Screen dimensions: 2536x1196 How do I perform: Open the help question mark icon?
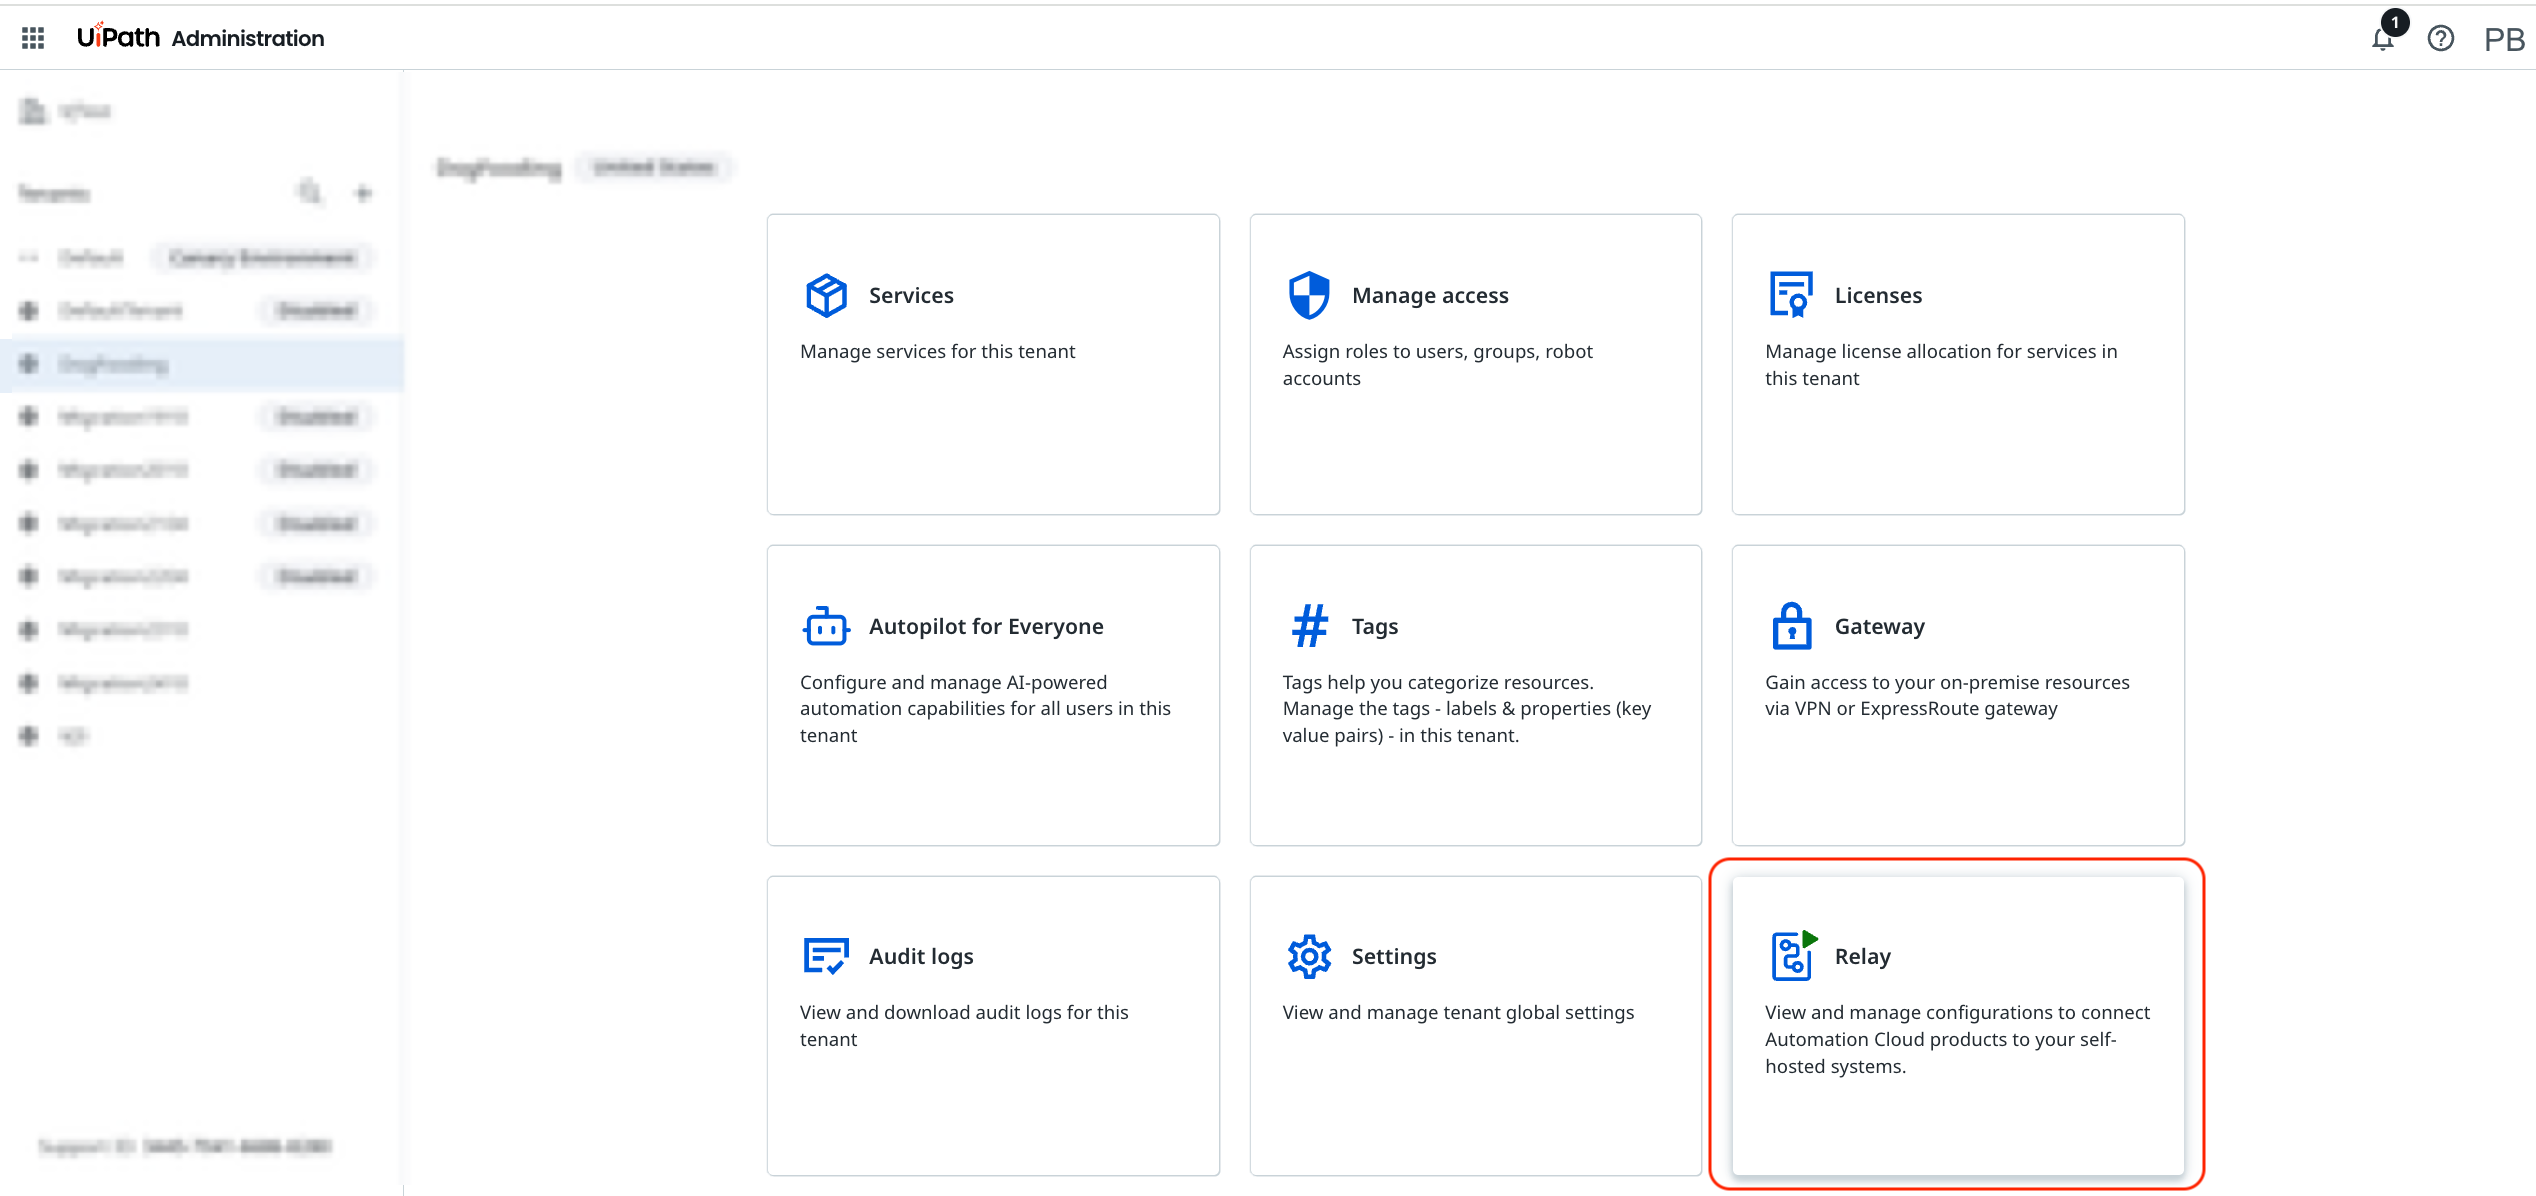point(2441,38)
